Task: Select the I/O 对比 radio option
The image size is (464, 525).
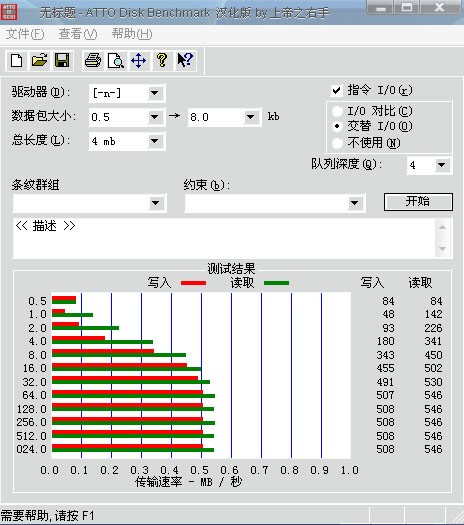Action: pos(337,111)
